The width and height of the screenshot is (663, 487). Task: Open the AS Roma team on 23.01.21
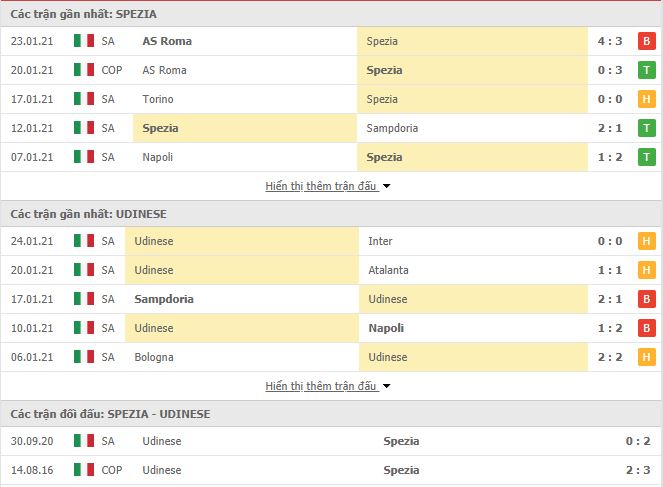[x=167, y=41]
